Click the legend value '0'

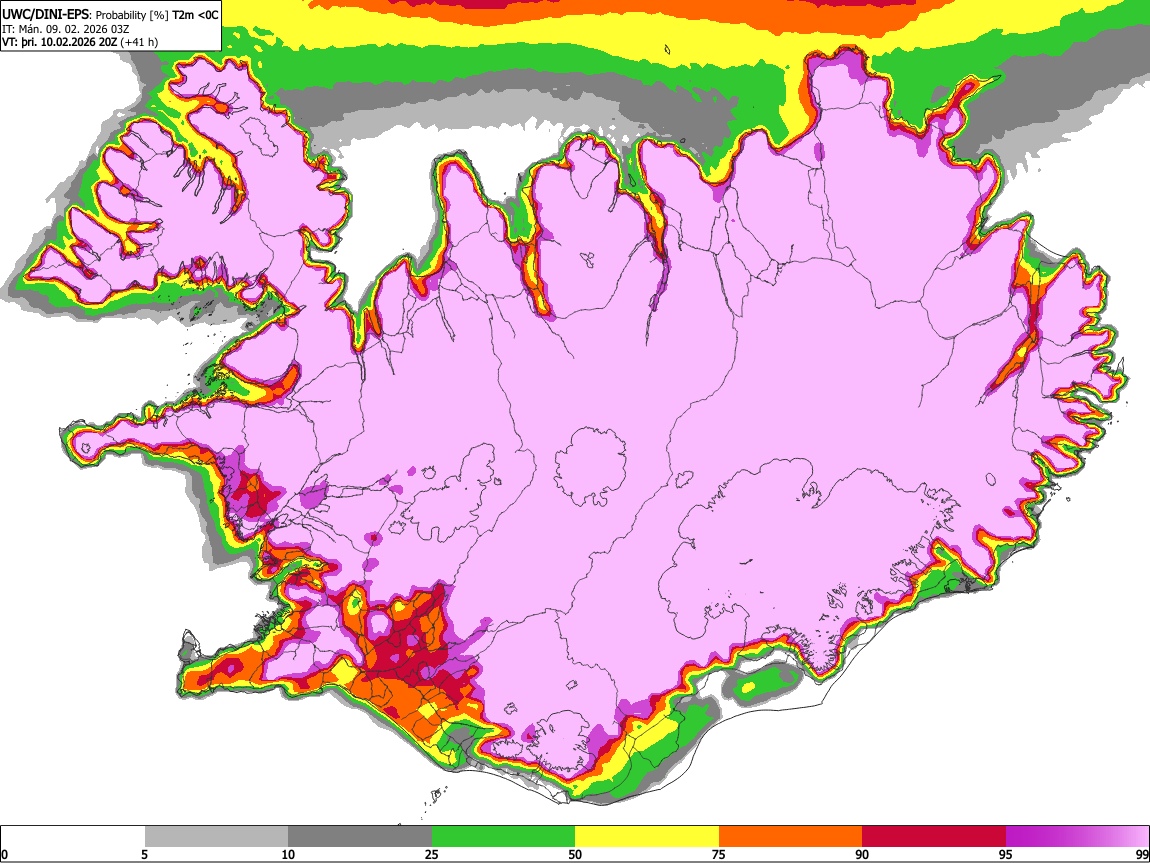coord(4,854)
